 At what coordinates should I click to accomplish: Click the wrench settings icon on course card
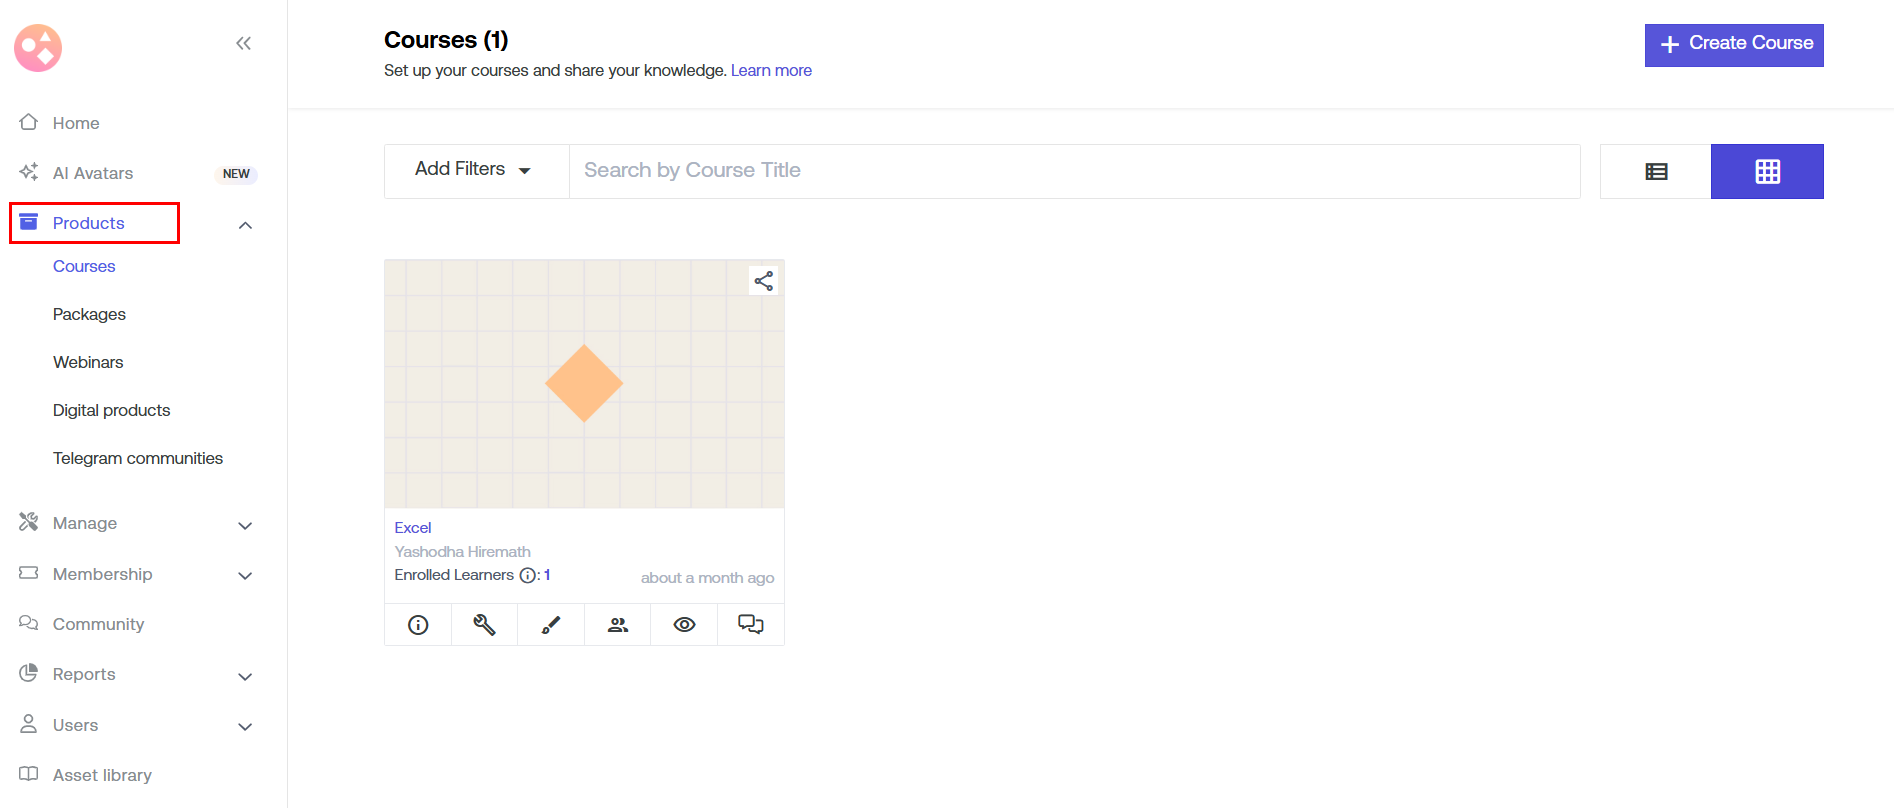point(484,625)
